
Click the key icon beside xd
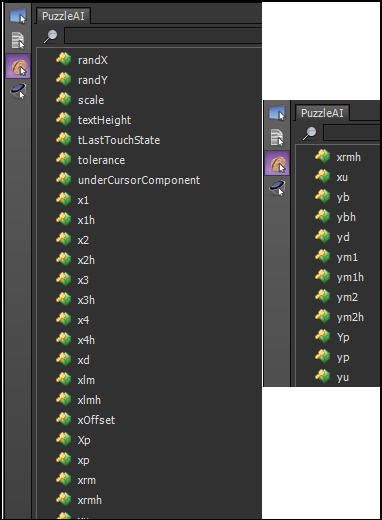(x=63, y=360)
